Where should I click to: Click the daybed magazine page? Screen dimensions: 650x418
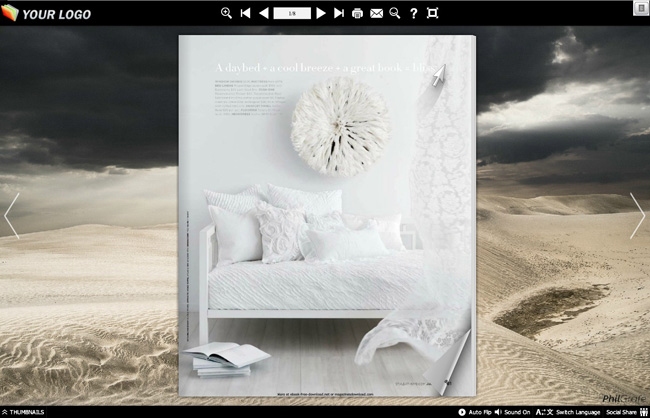327,216
